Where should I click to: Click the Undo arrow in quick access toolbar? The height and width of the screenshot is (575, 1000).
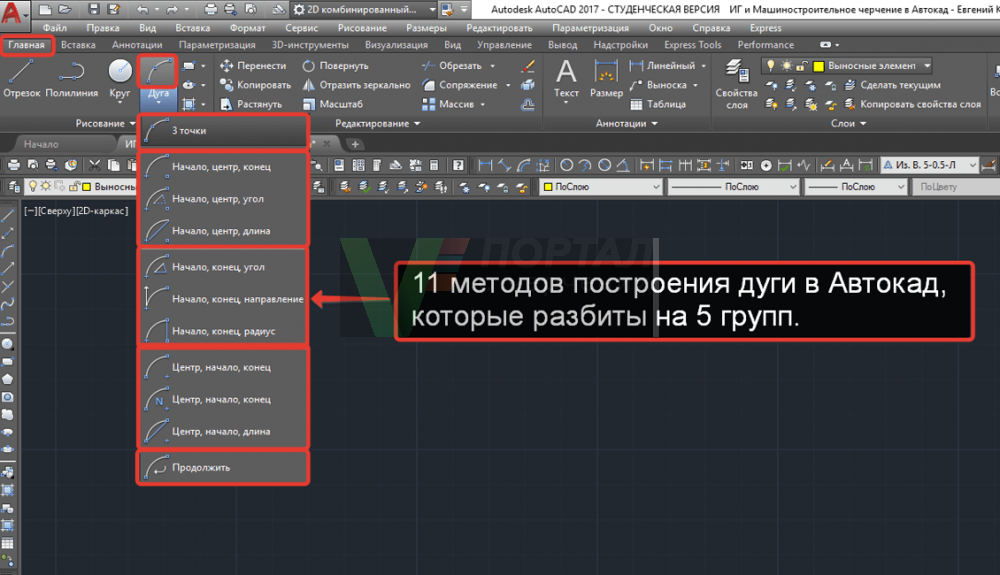[x=142, y=10]
